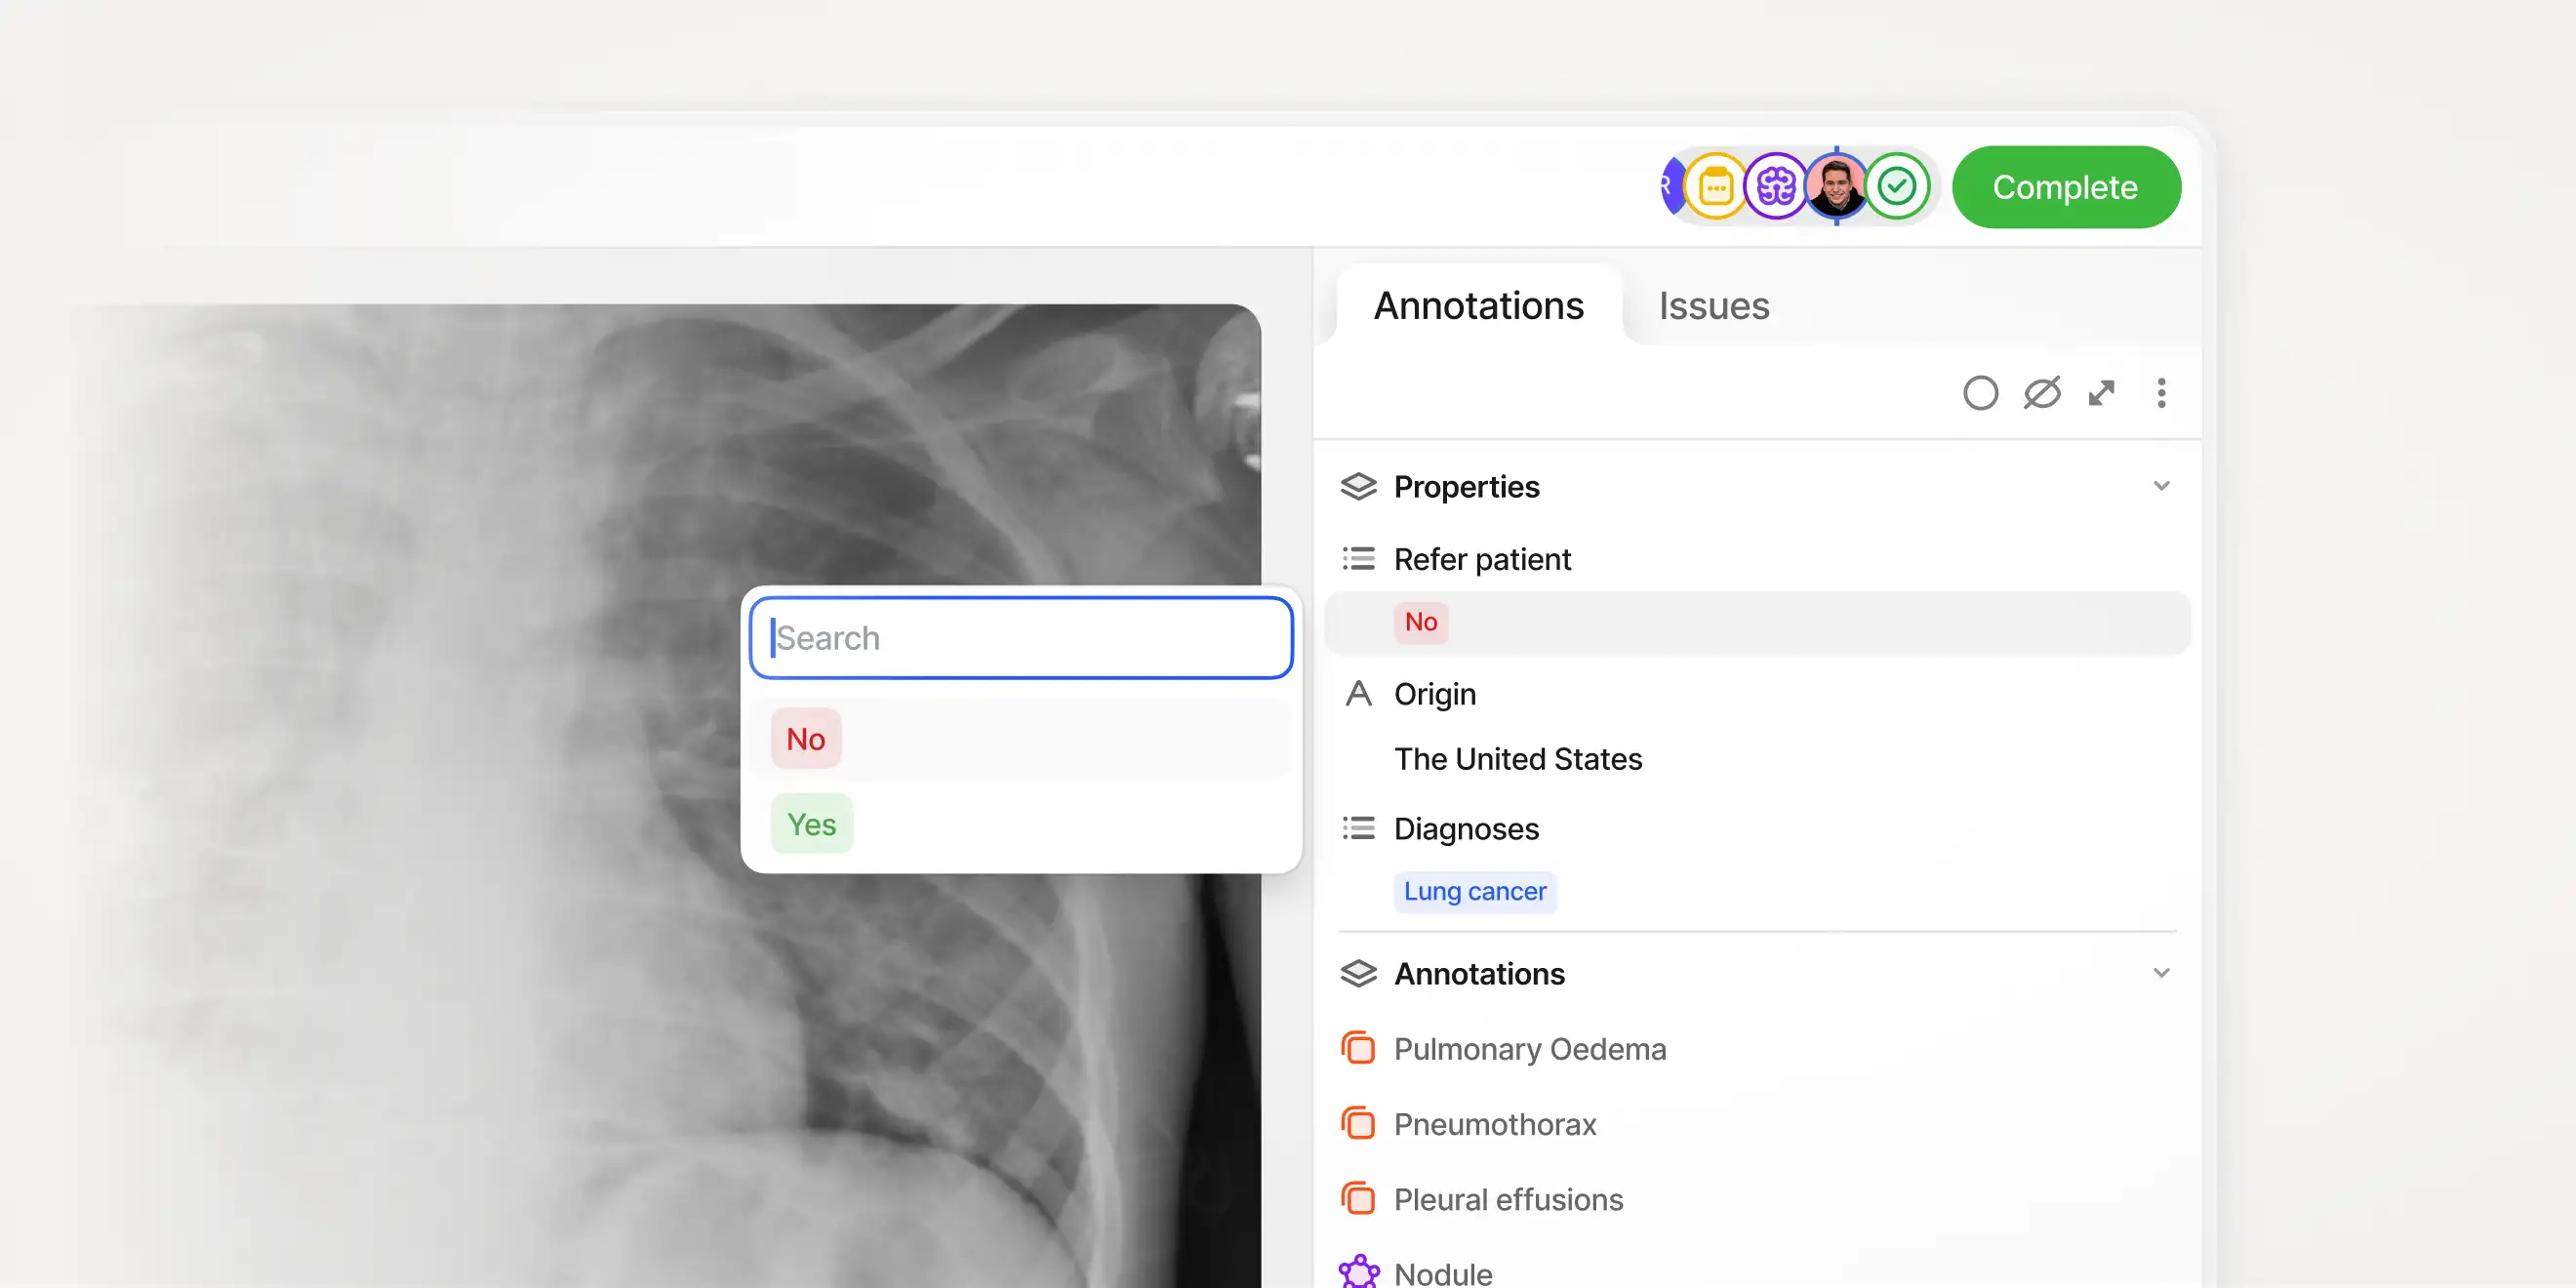Select the Pleural effusions annotation

point(1508,1199)
